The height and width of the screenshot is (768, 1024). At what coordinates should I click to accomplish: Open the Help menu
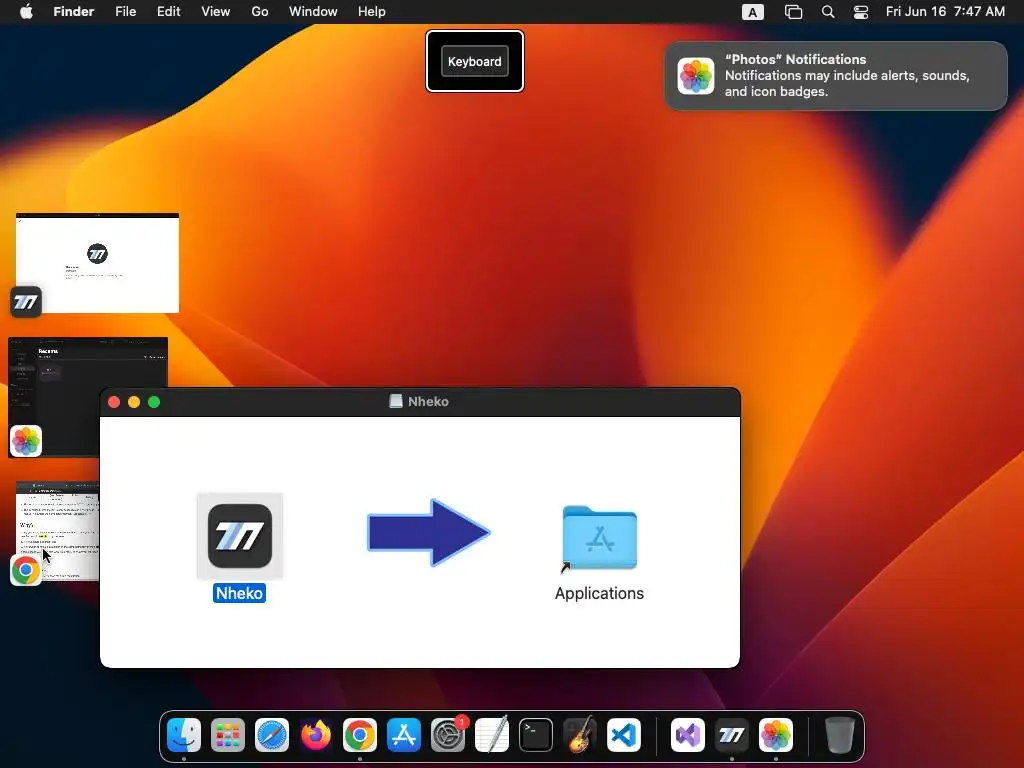[372, 12]
